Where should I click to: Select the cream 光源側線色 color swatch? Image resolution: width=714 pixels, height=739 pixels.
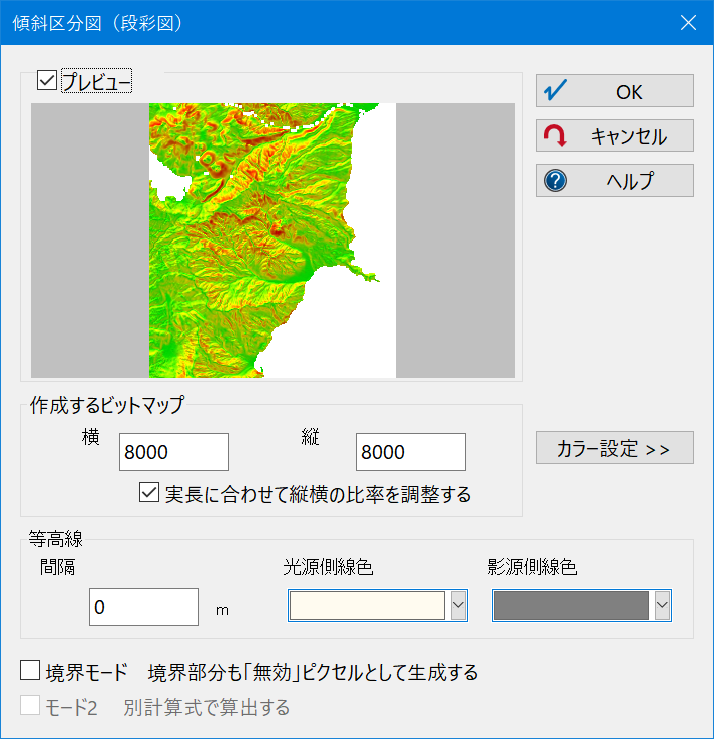pos(368,605)
